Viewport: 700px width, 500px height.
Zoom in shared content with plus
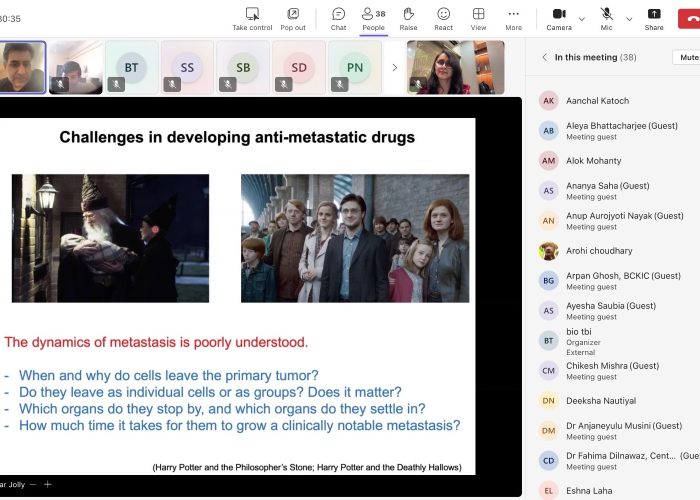click(48, 484)
